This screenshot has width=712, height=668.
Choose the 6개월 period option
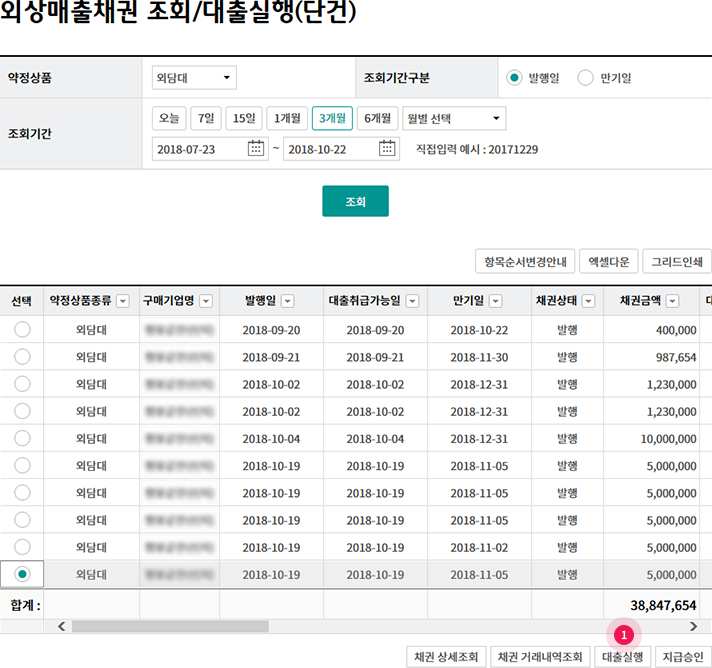click(377, 119)
